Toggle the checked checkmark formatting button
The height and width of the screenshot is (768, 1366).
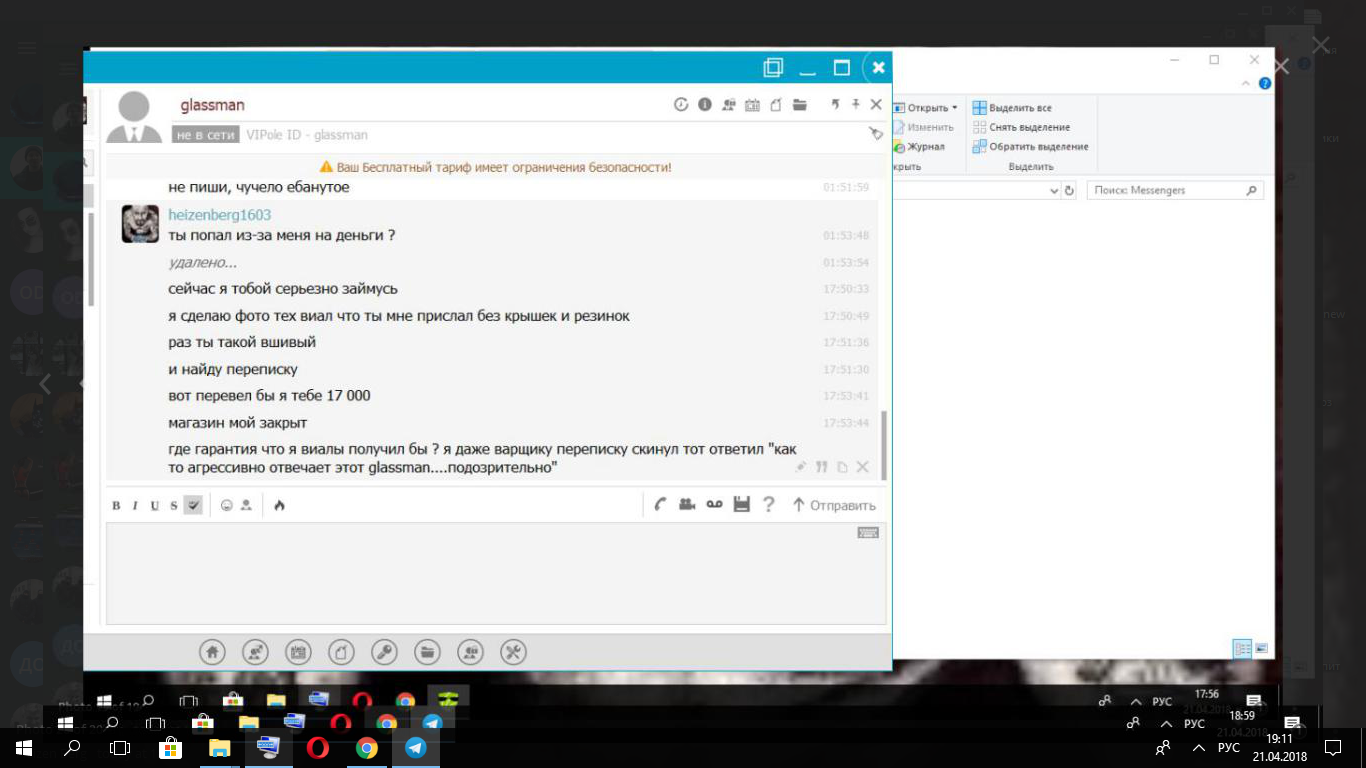(x=193, y=506)
